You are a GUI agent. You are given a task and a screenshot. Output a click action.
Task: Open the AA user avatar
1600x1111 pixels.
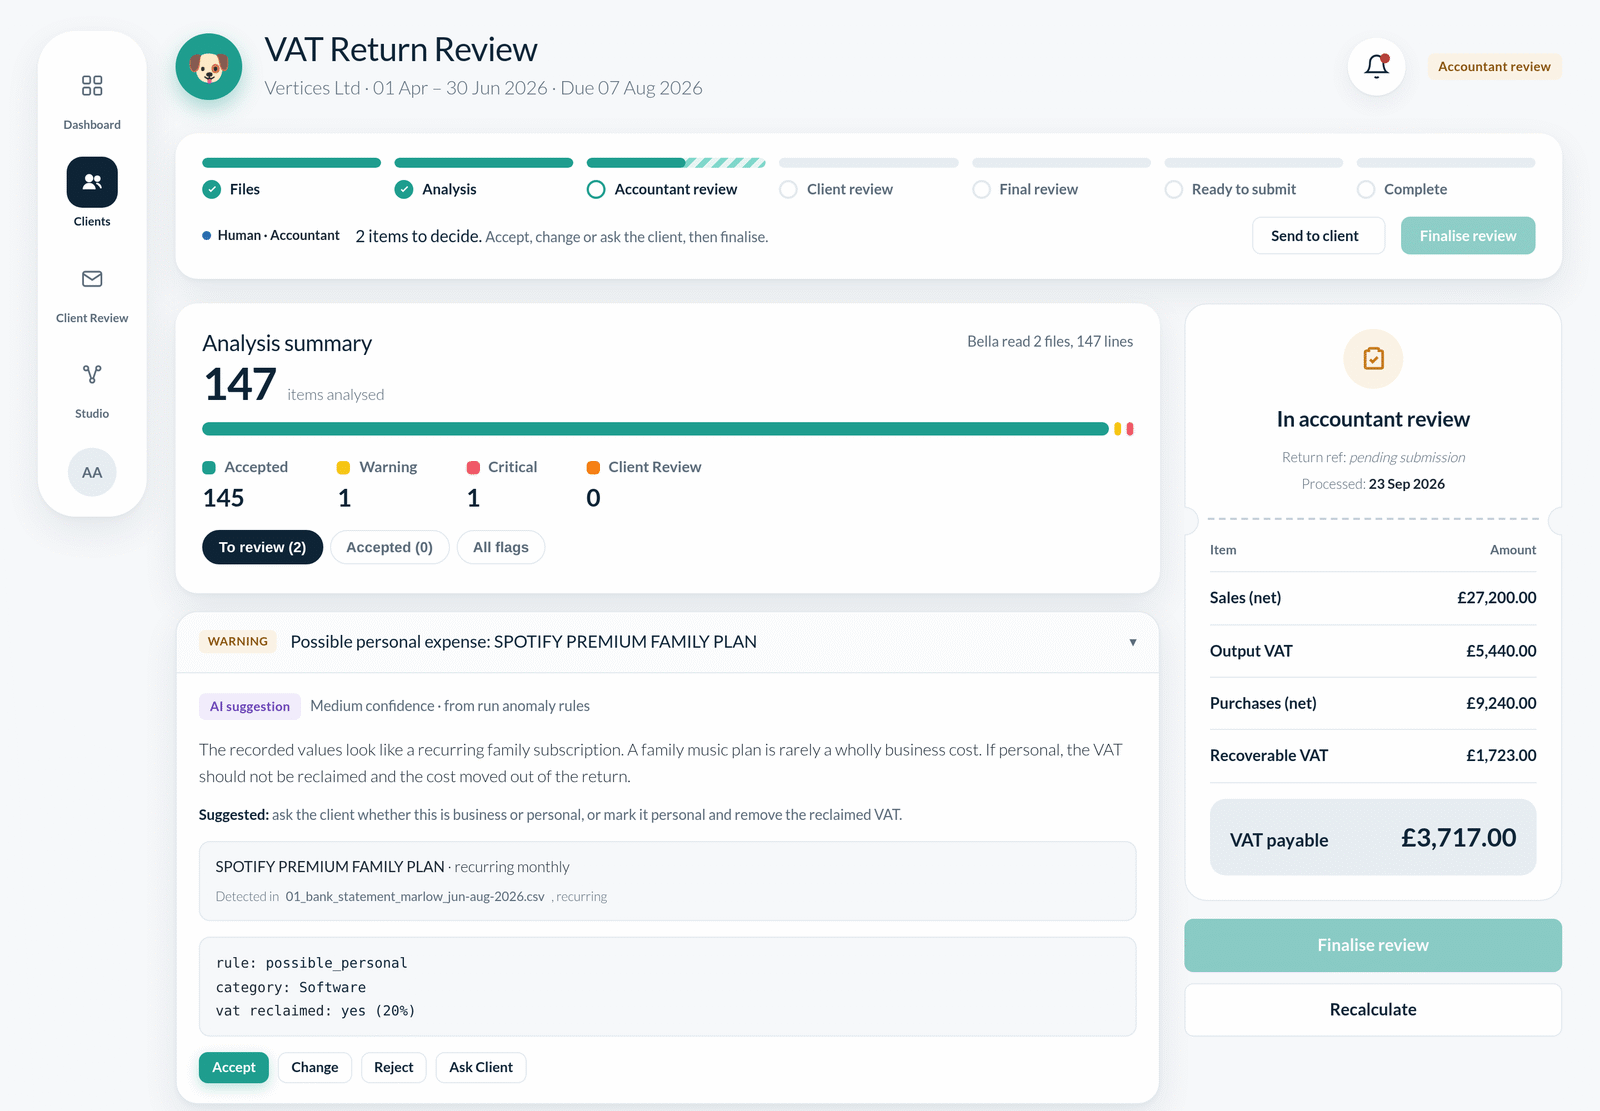pos(92,472)
